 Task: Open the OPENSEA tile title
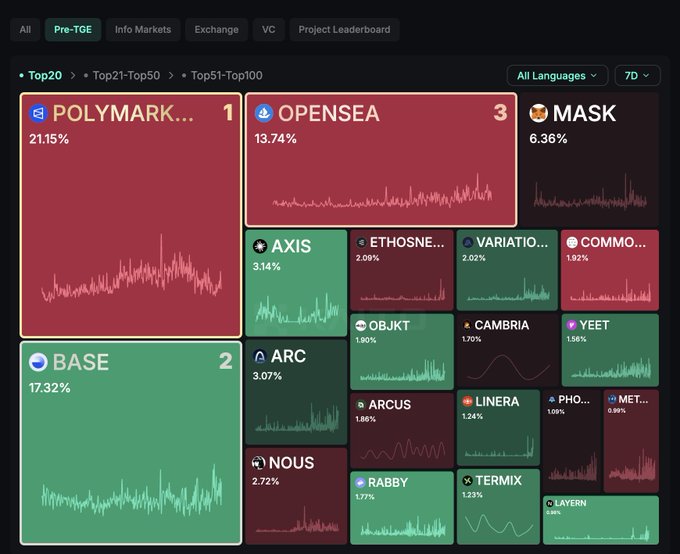tap(329, 114)
